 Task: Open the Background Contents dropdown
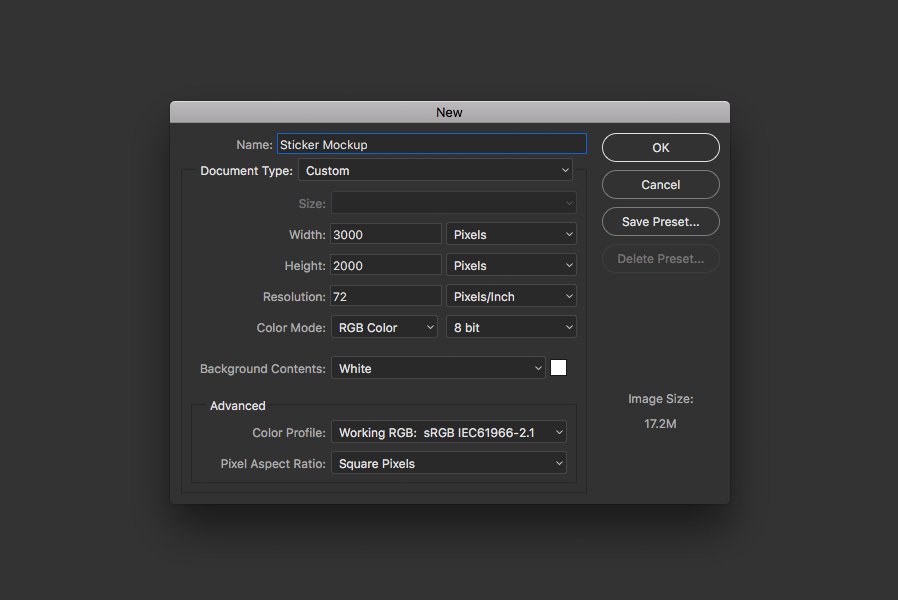click(x=438, y=368)
